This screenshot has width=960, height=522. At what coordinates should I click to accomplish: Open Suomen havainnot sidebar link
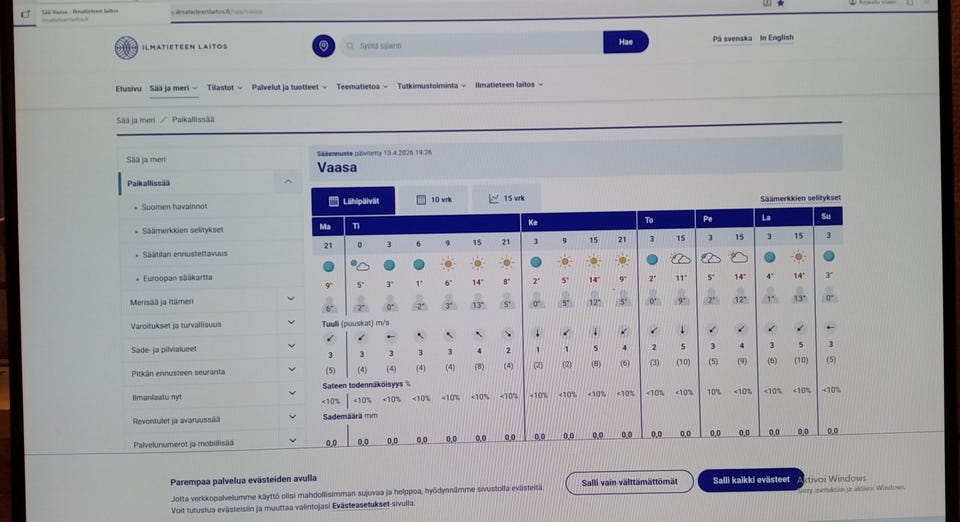[174, 207]
